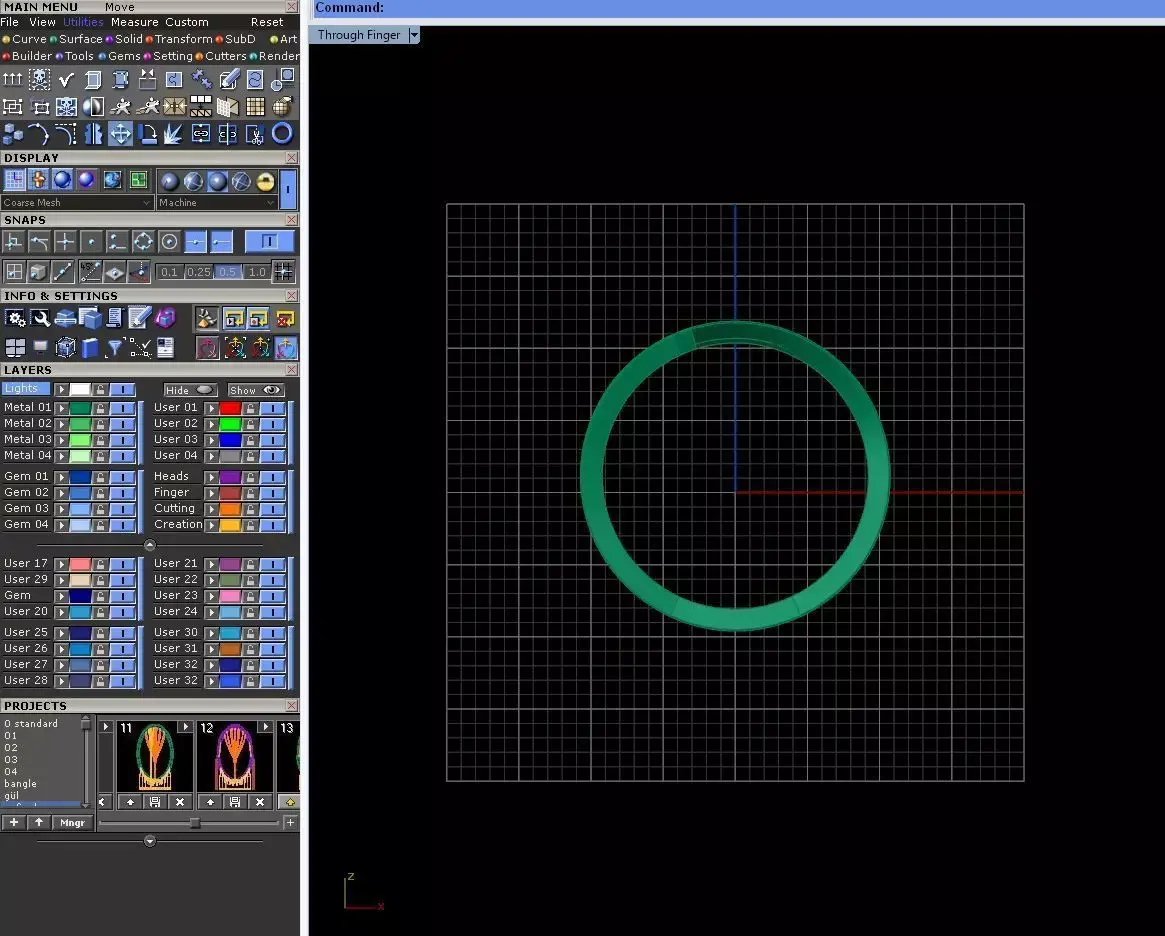This screenshot has height=936, width=1165.
Task: Click the Show layers button
Action: pyautogui.click(x=255, y=390)
